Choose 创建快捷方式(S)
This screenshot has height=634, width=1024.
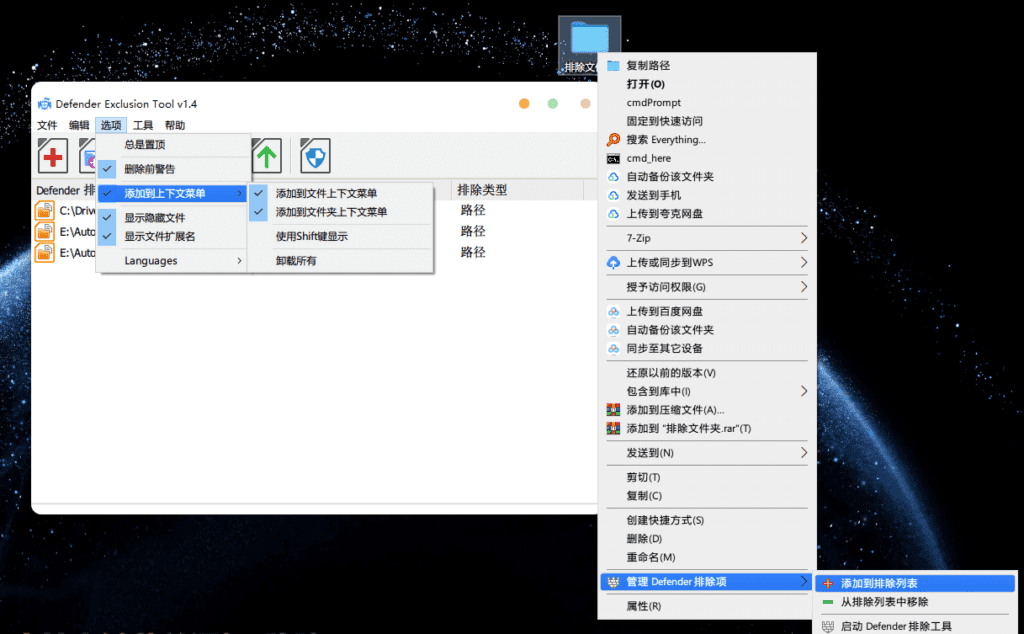(707, 520)
